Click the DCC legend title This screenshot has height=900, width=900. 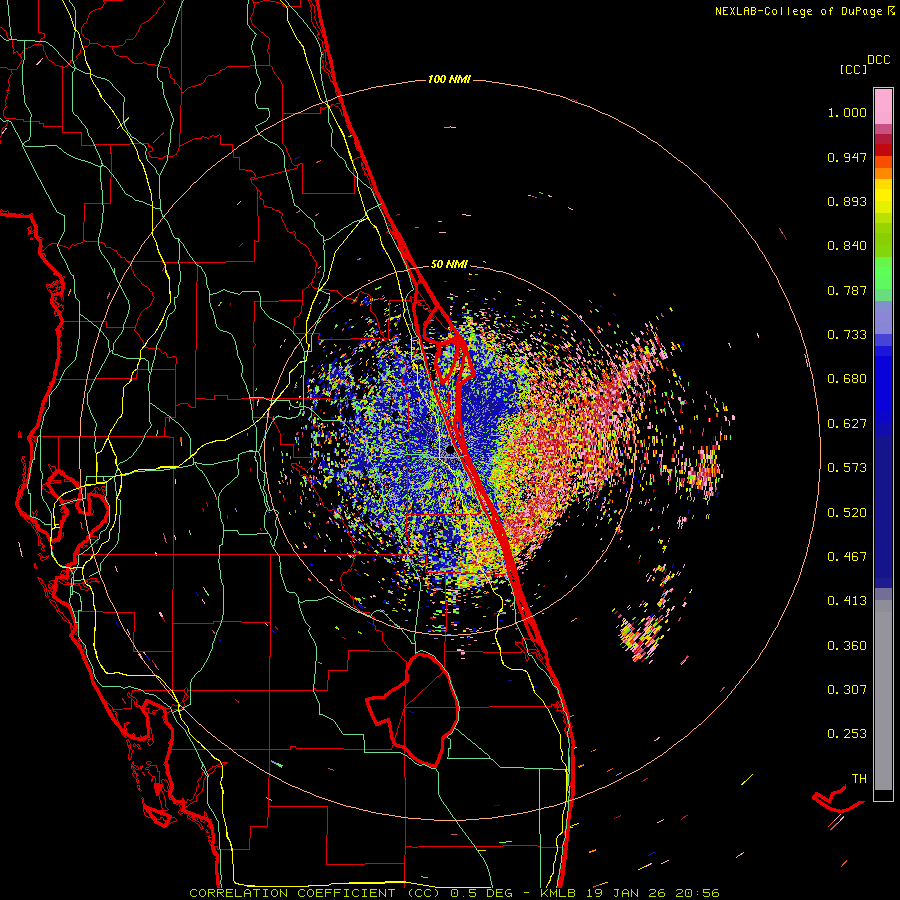878,60
